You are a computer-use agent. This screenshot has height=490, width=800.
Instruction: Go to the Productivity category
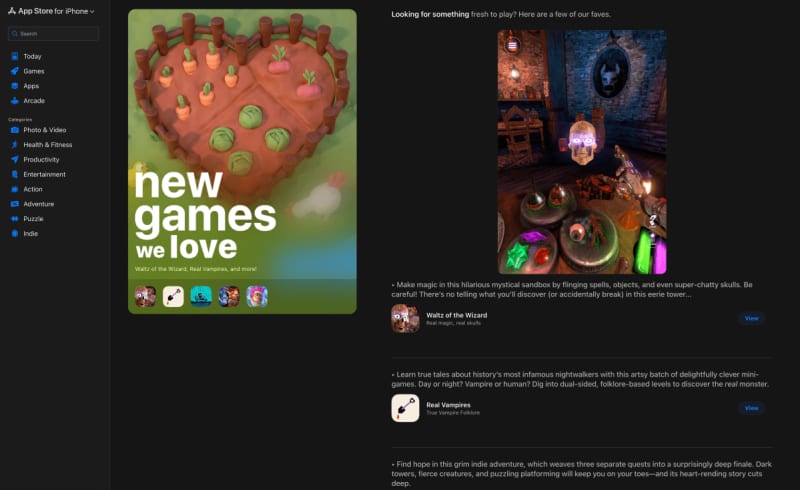[41, 160]
